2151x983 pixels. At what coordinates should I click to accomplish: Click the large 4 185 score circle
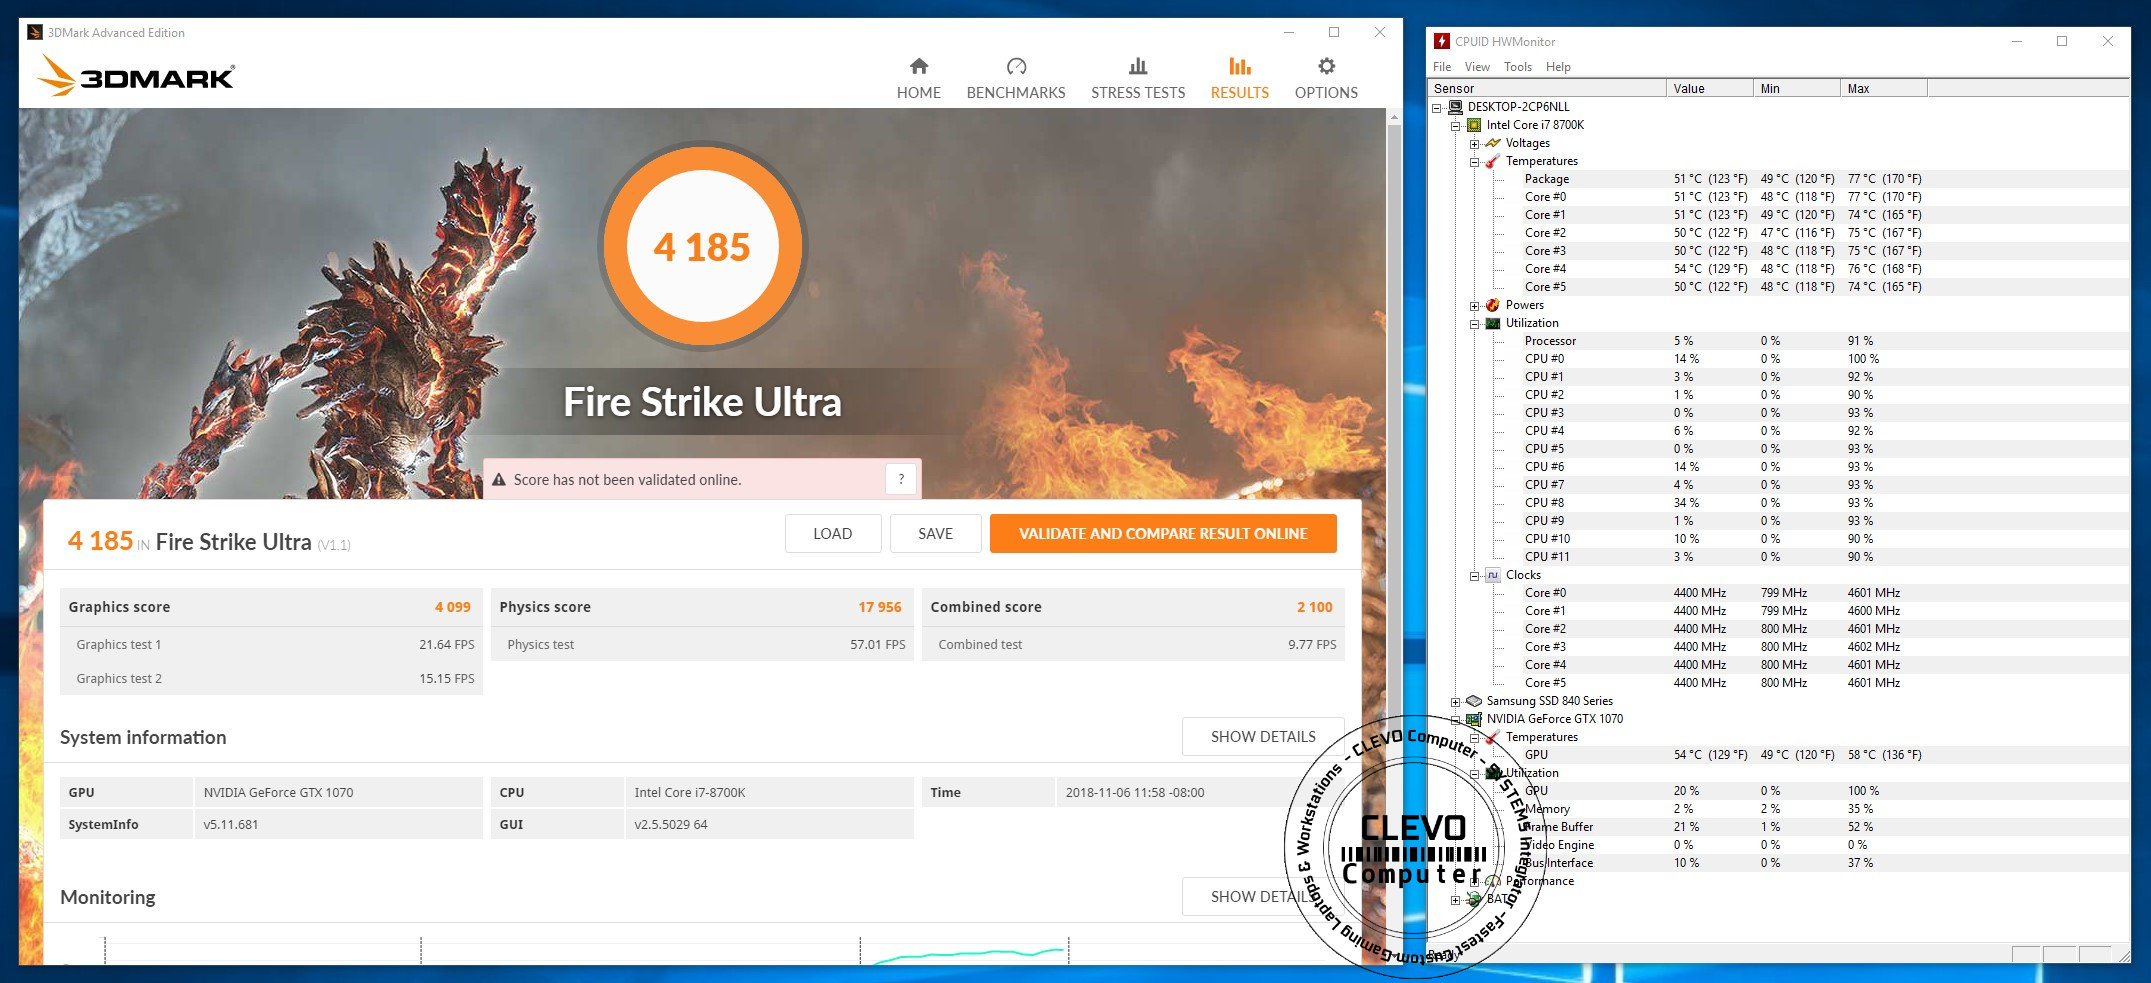point(702,246)
